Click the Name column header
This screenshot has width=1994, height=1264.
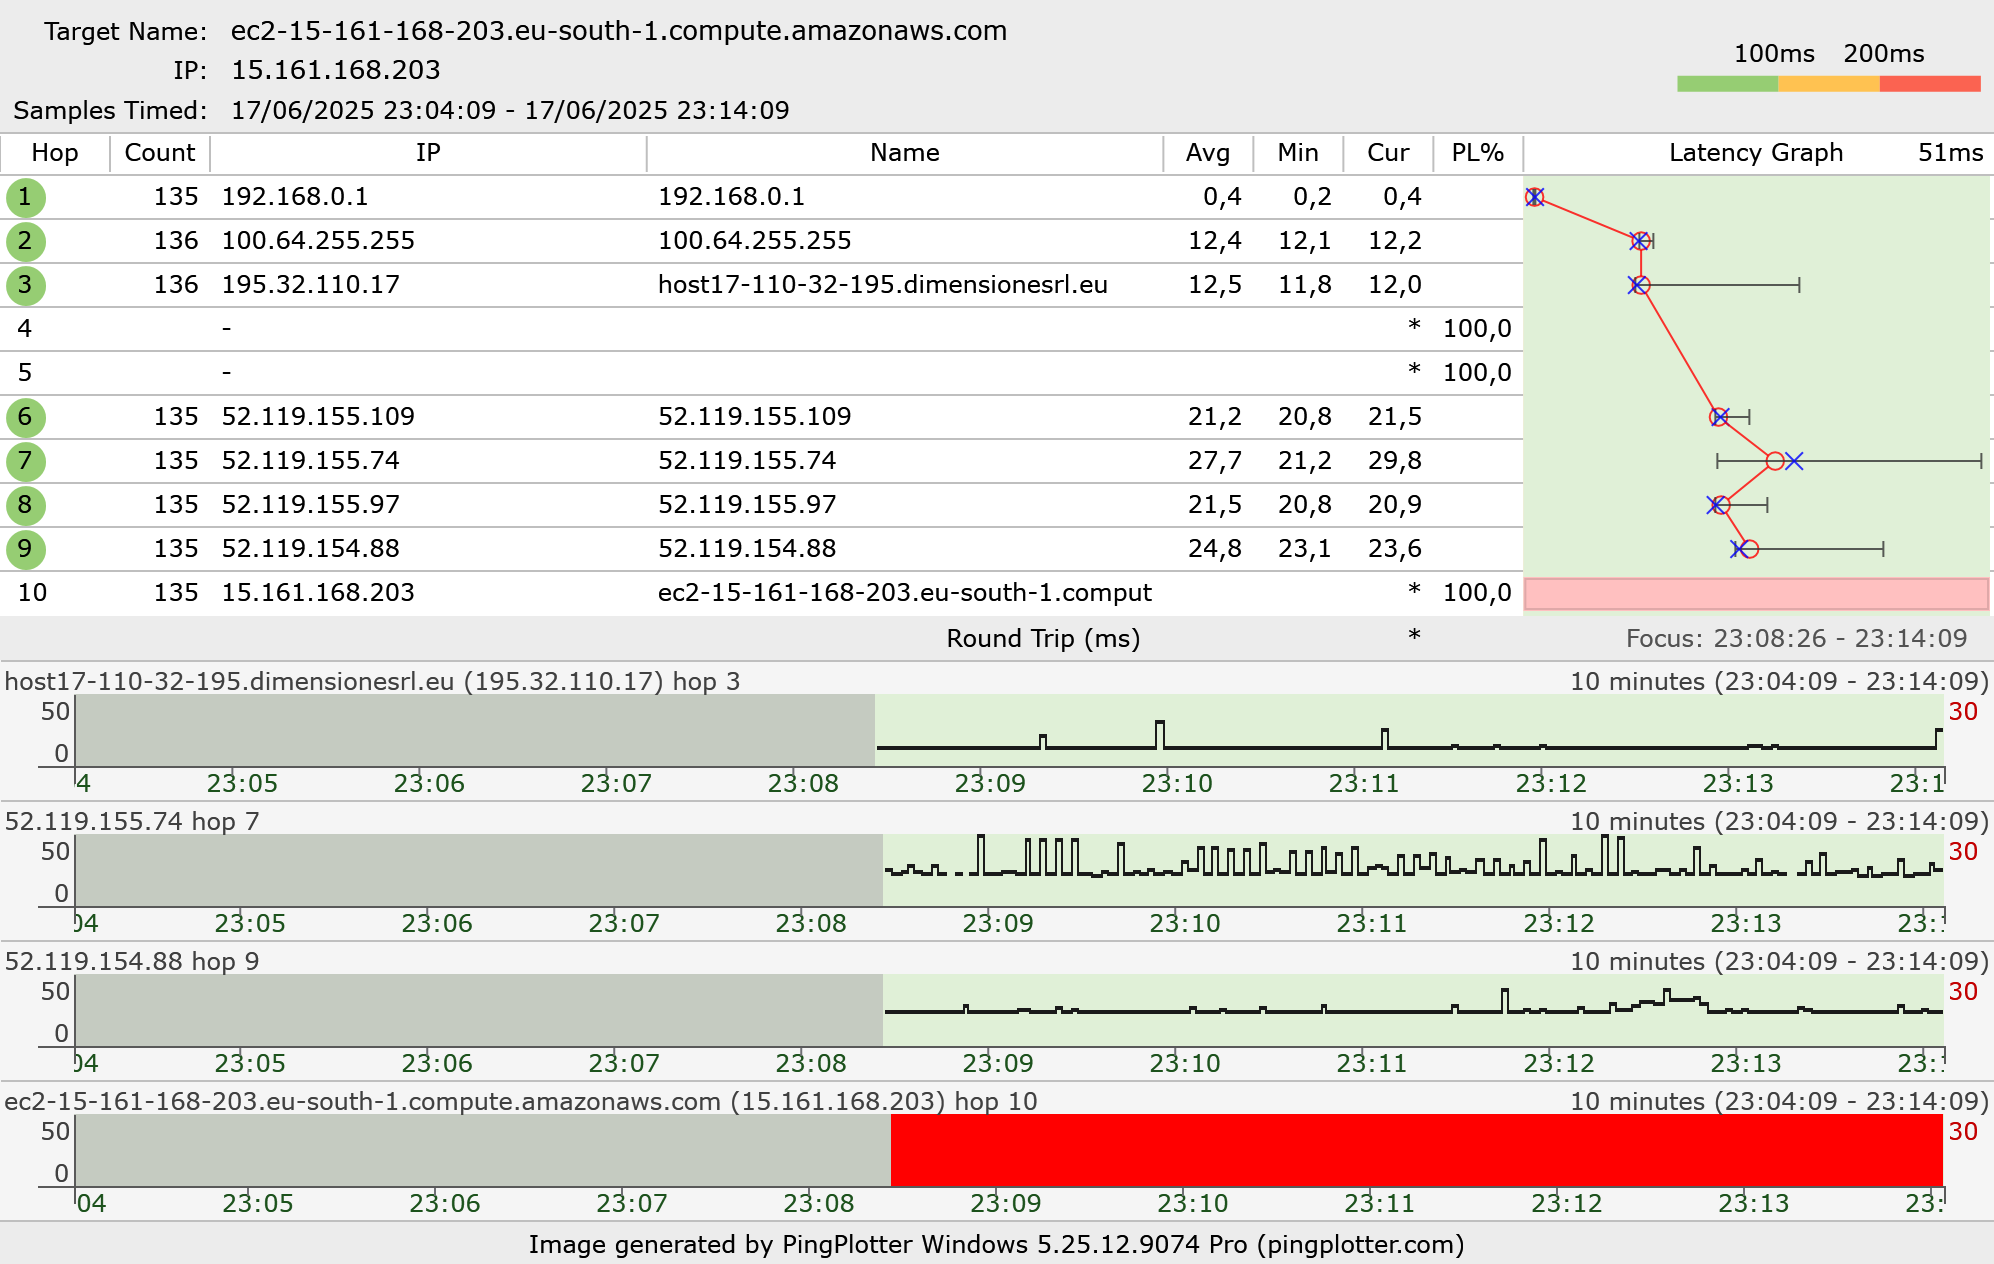pyautogui.click(x=904, y=153)
